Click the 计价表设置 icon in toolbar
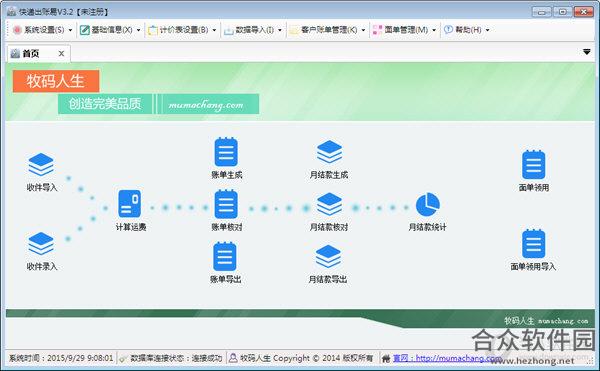The image size is (600, 371). [x=153, y=30]
